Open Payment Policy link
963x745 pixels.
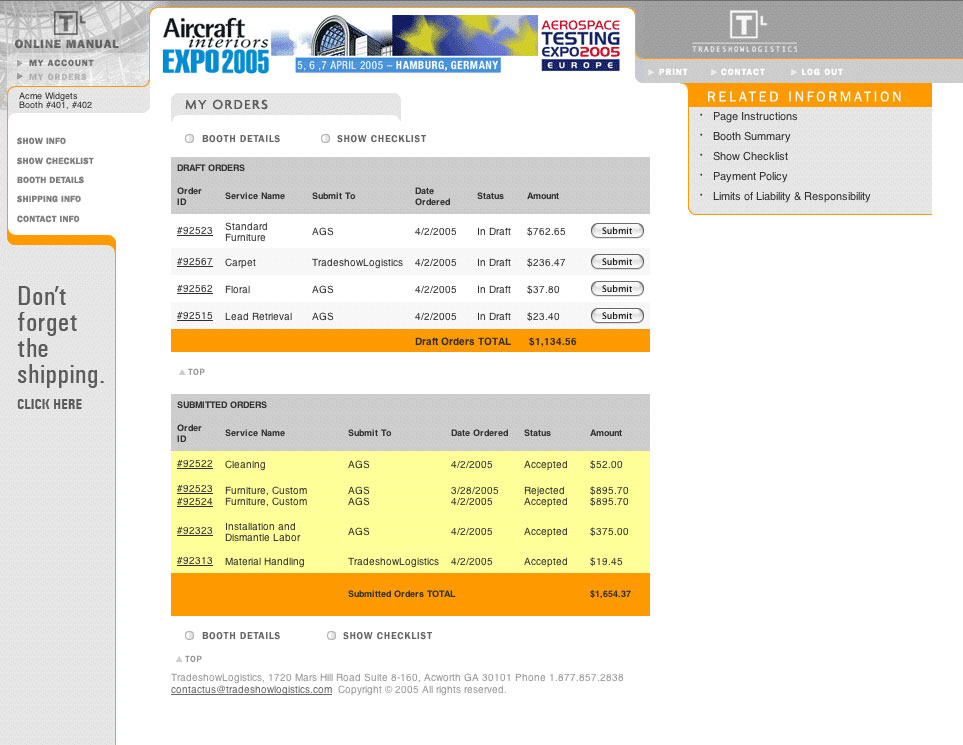click(750, 176)
